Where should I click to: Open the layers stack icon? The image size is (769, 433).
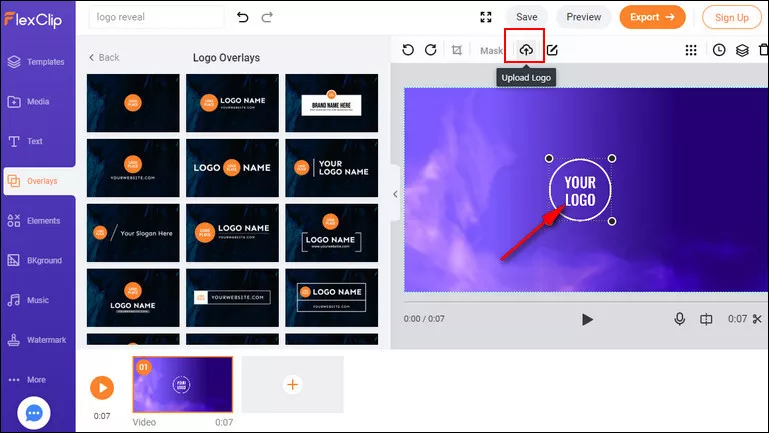742,50
